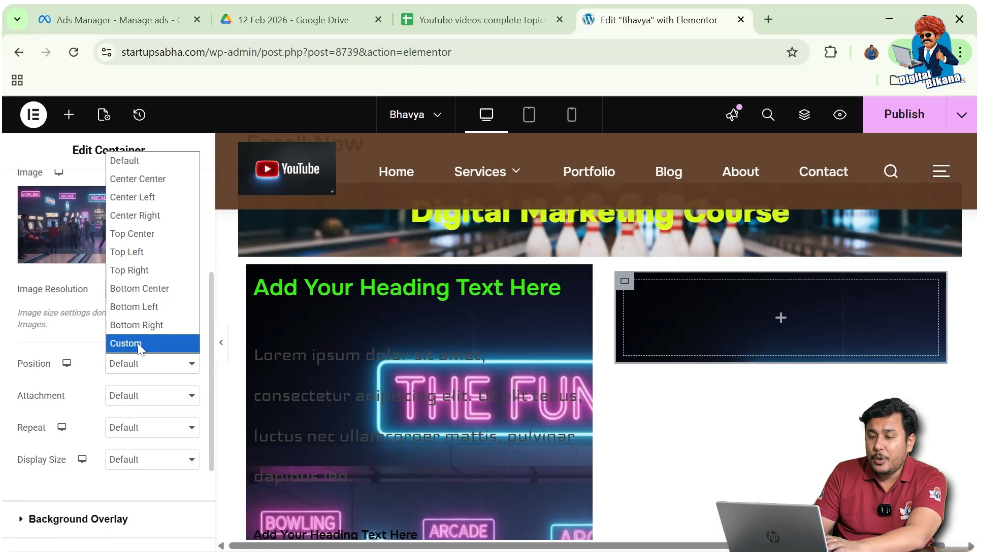Switch to Tablet device view
The image size is (981, 556).
[x=529, y=115]
